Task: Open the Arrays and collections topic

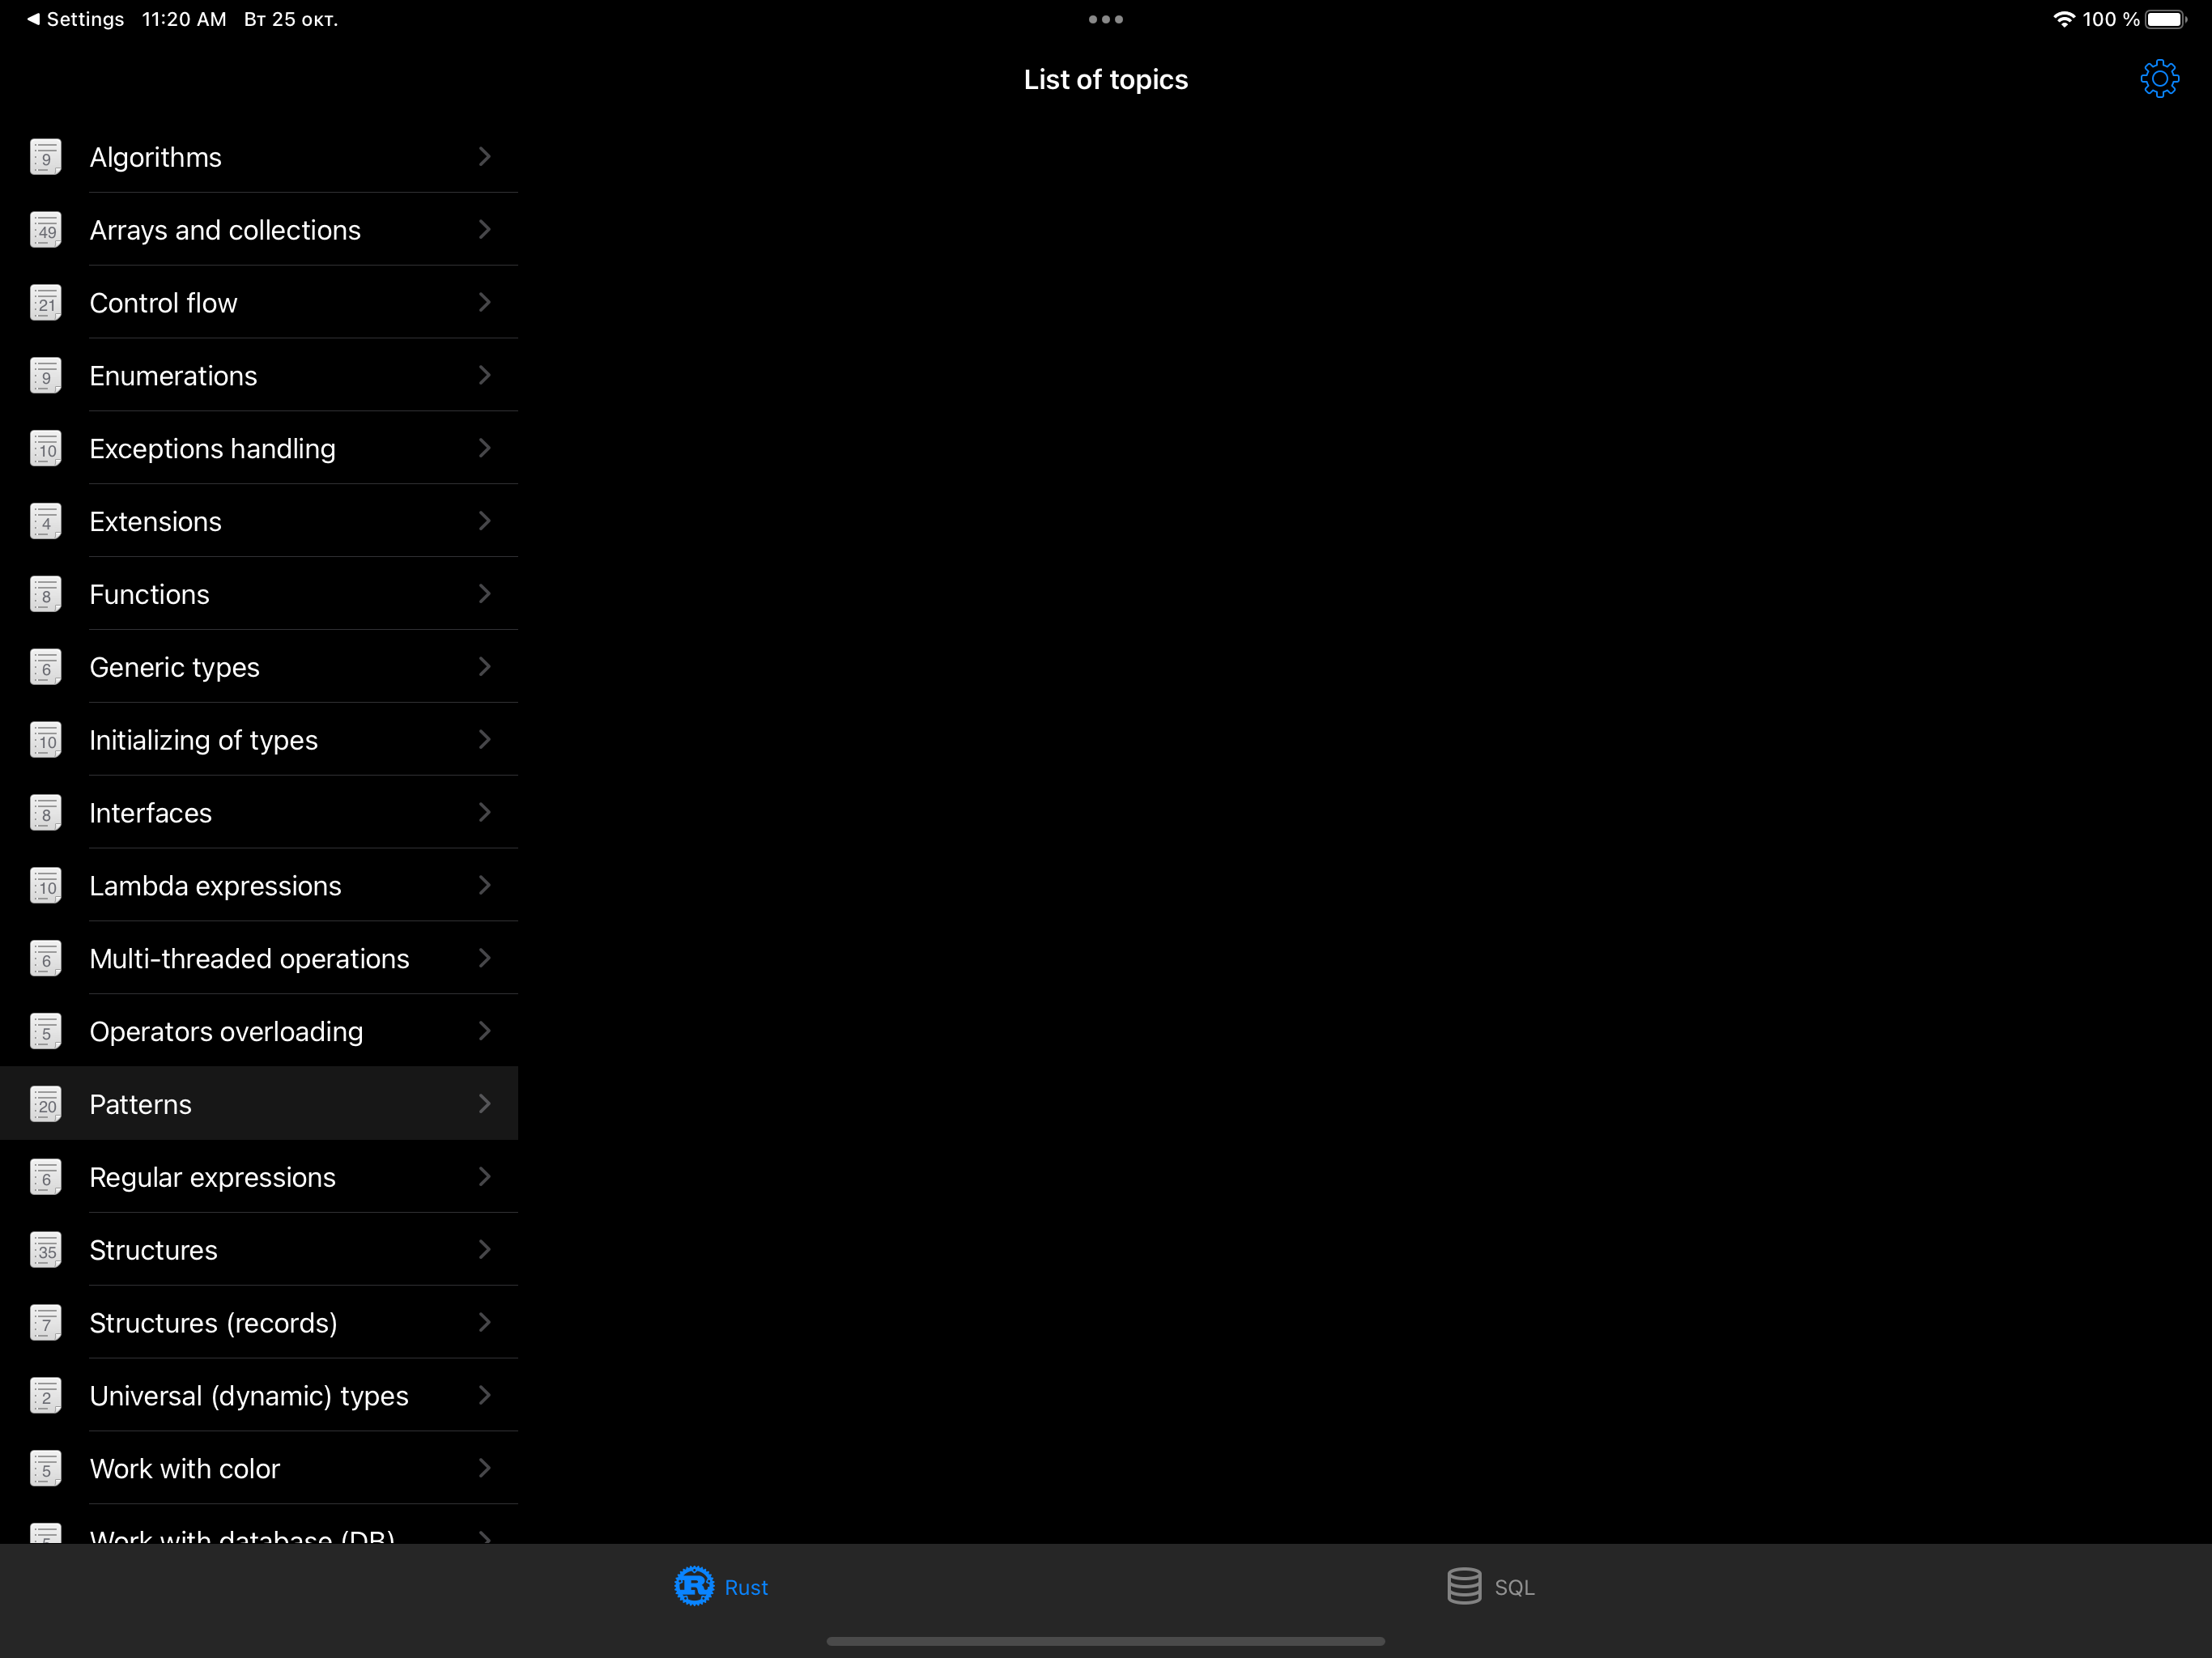Action: tap(259, 230)
